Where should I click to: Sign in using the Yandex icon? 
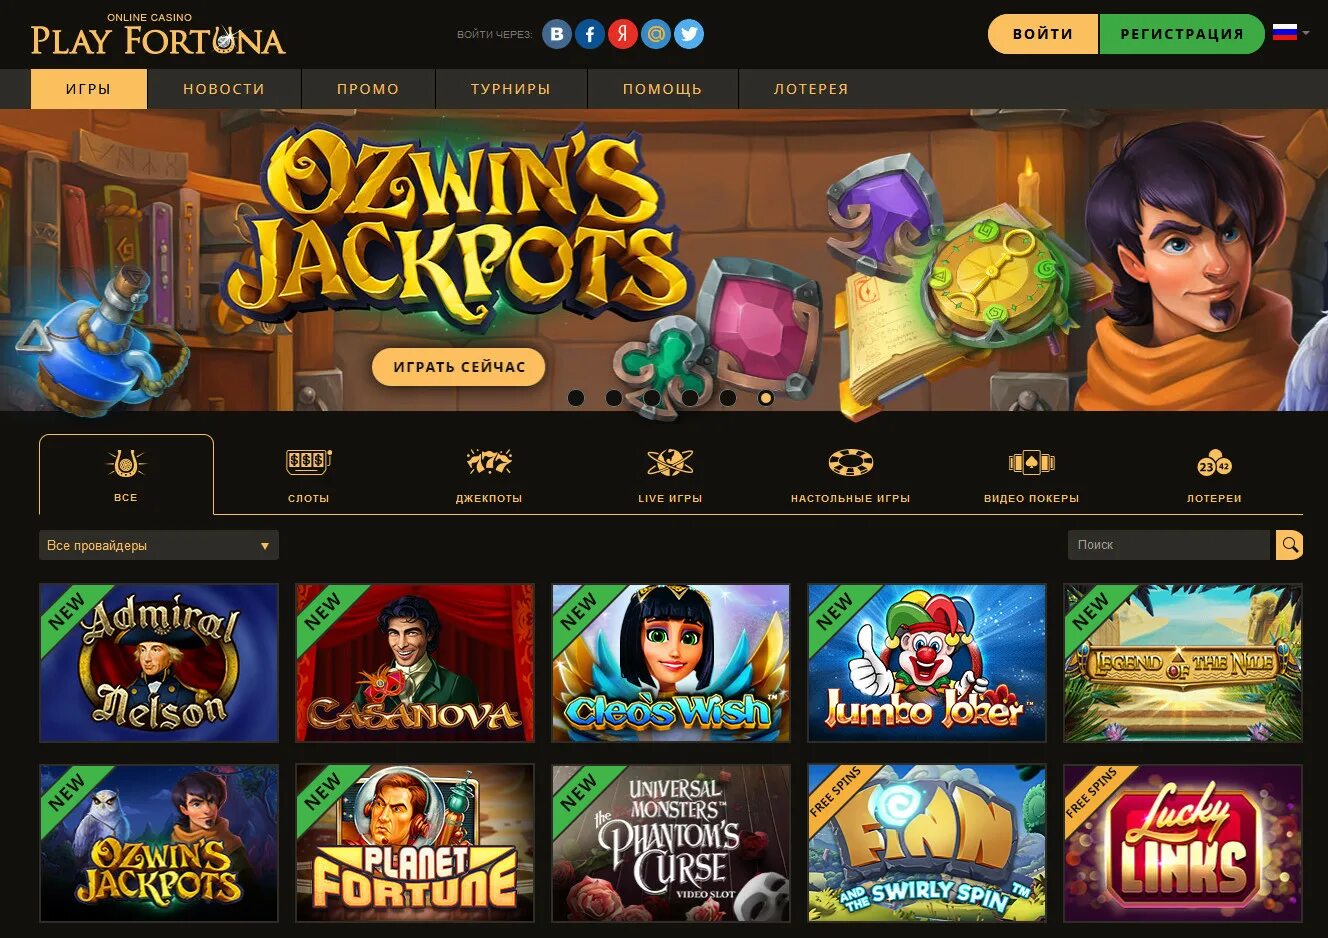(623, 34)
